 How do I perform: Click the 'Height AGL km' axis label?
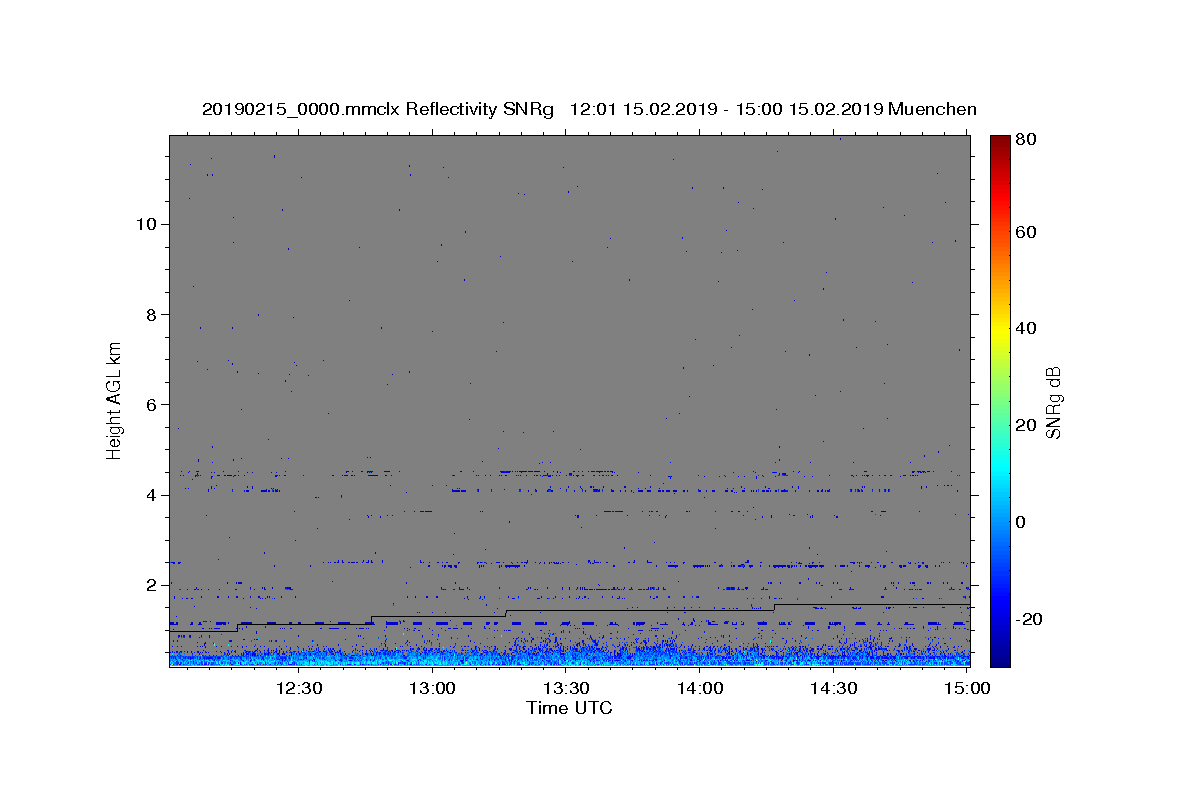115,399
